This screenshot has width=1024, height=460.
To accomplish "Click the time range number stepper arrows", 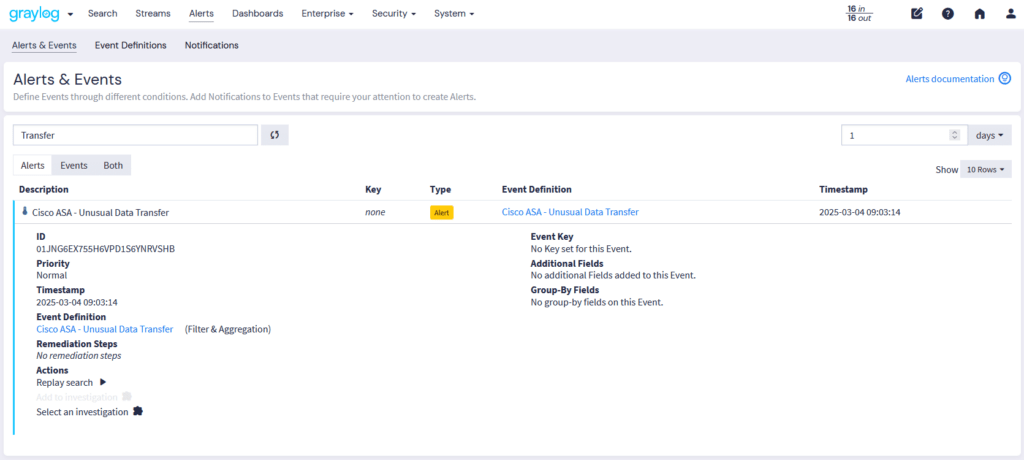I will pyautogui.click(x=954, y=135).
